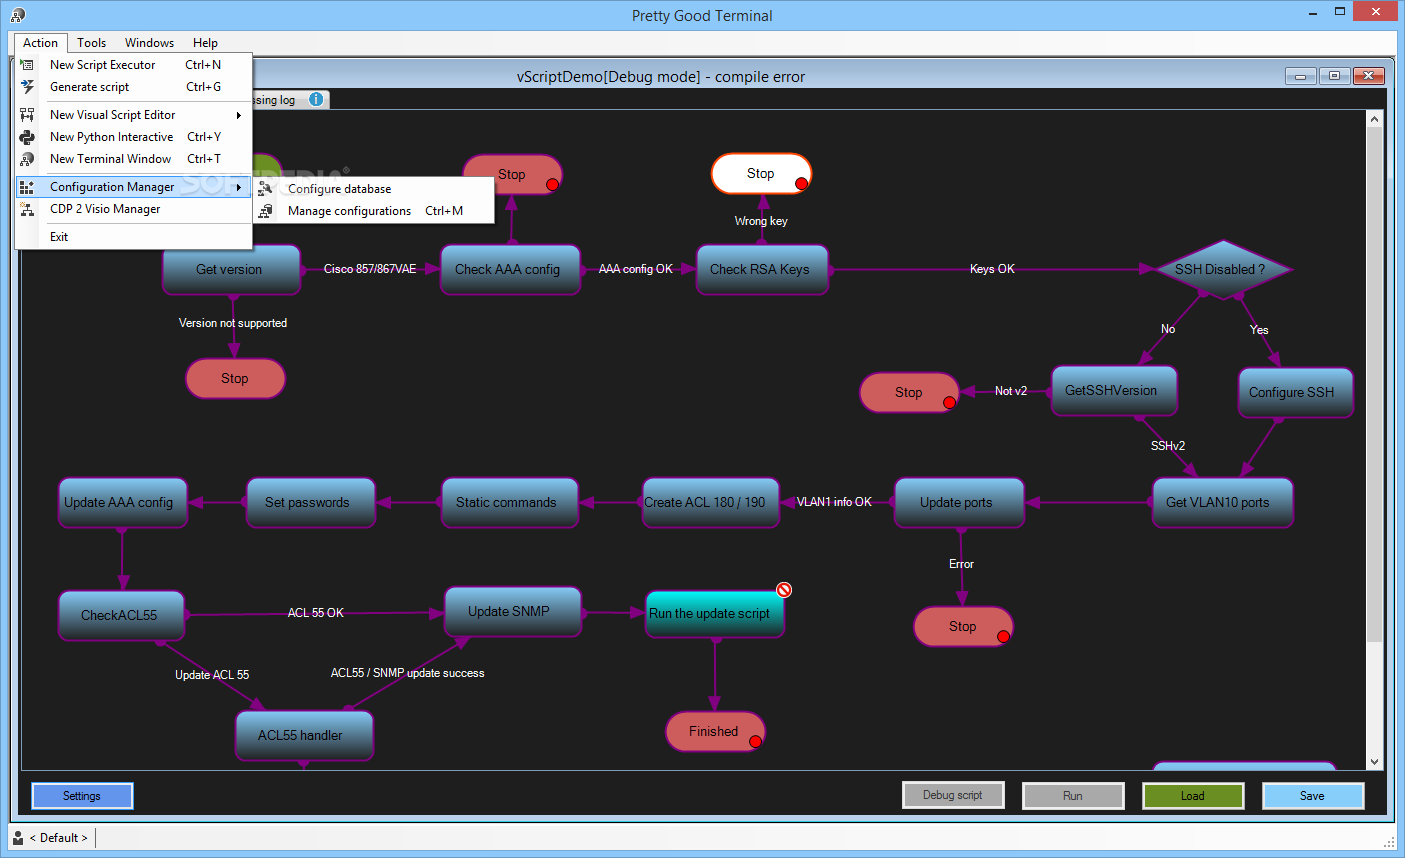Select the Finished end node
Viewport: 1405px width, 858px height.
(x=715, y=731)
